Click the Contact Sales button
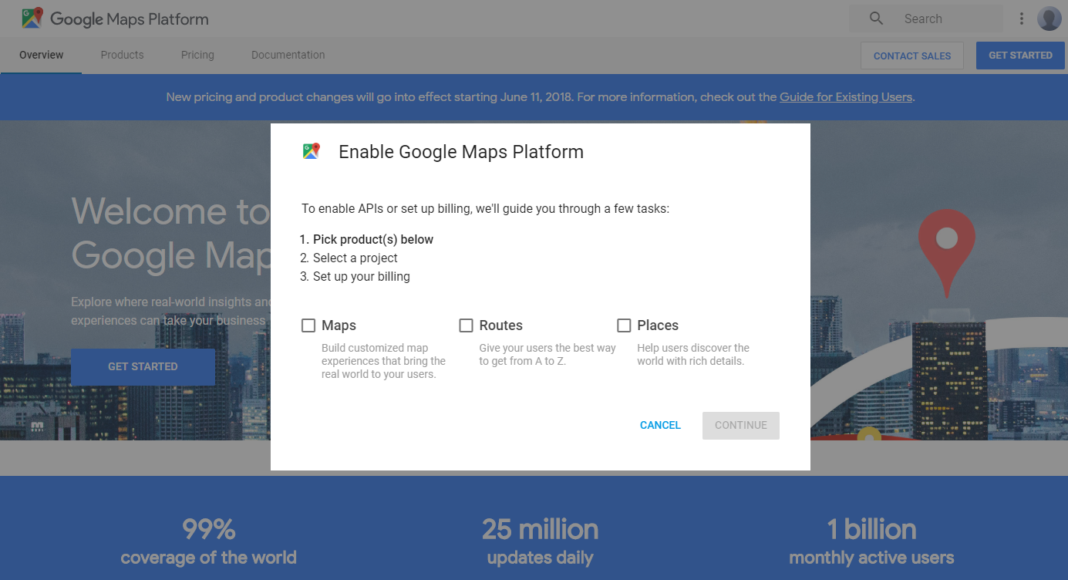This screenshot has height=580, width=1068. (912, 56)
